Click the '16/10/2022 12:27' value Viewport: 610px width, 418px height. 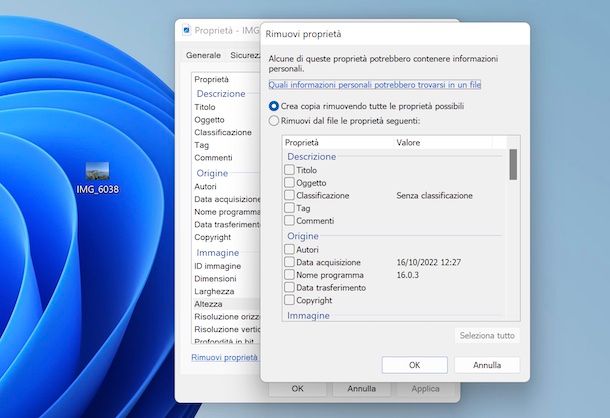point(429,262)
